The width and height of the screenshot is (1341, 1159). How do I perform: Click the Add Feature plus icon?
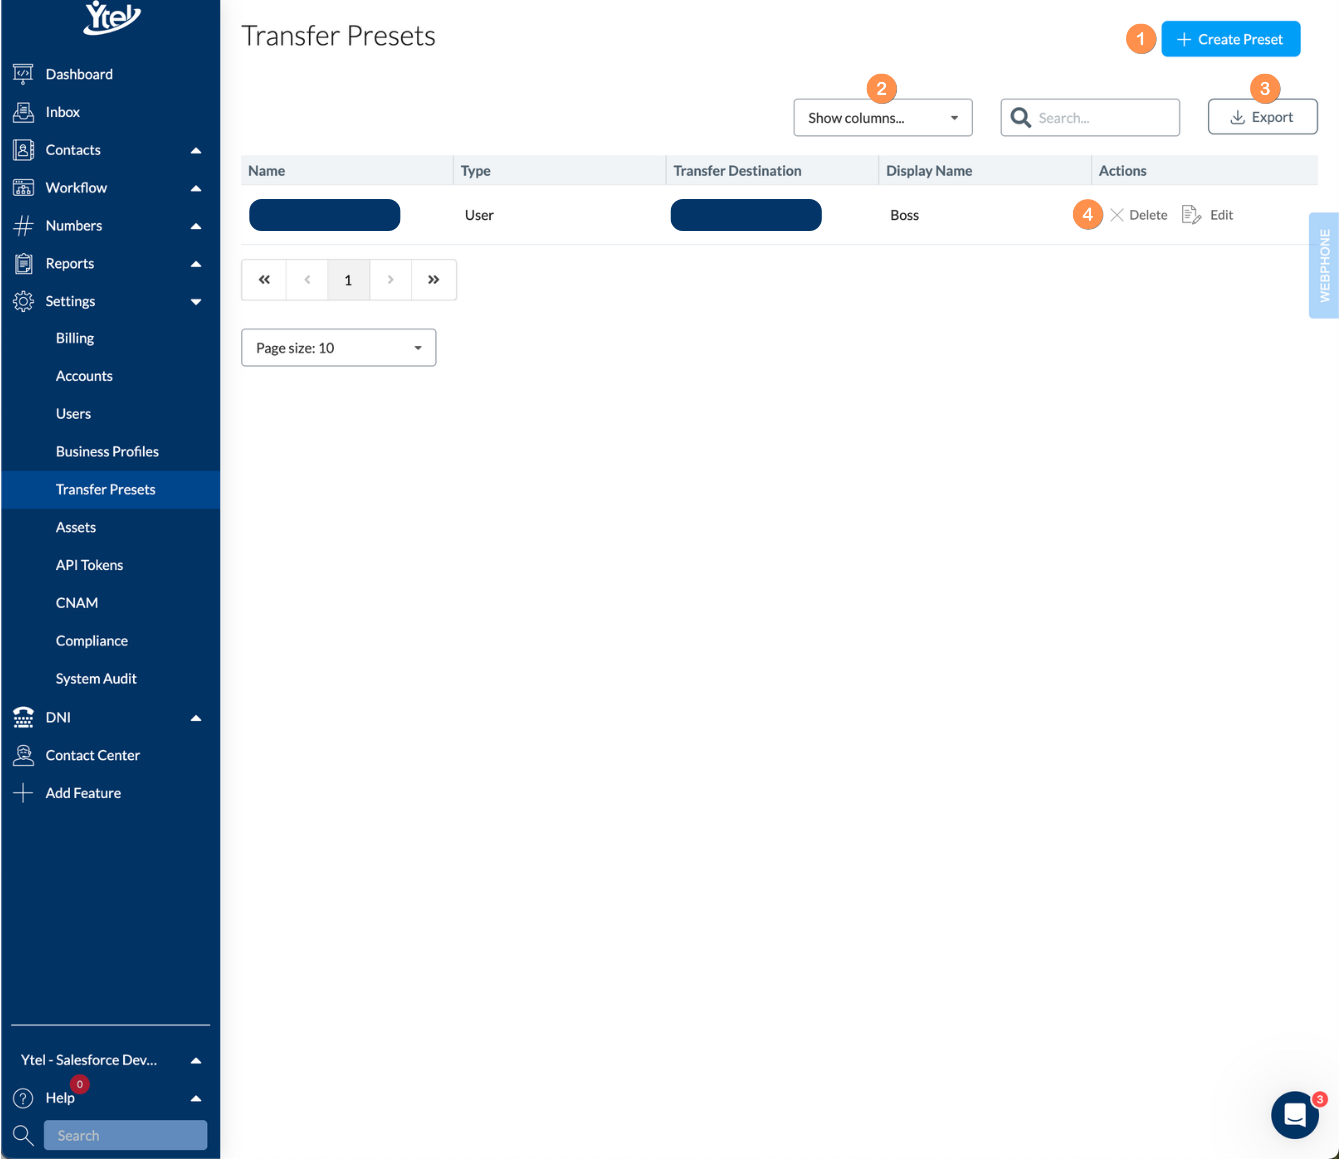tap(23, 793)
